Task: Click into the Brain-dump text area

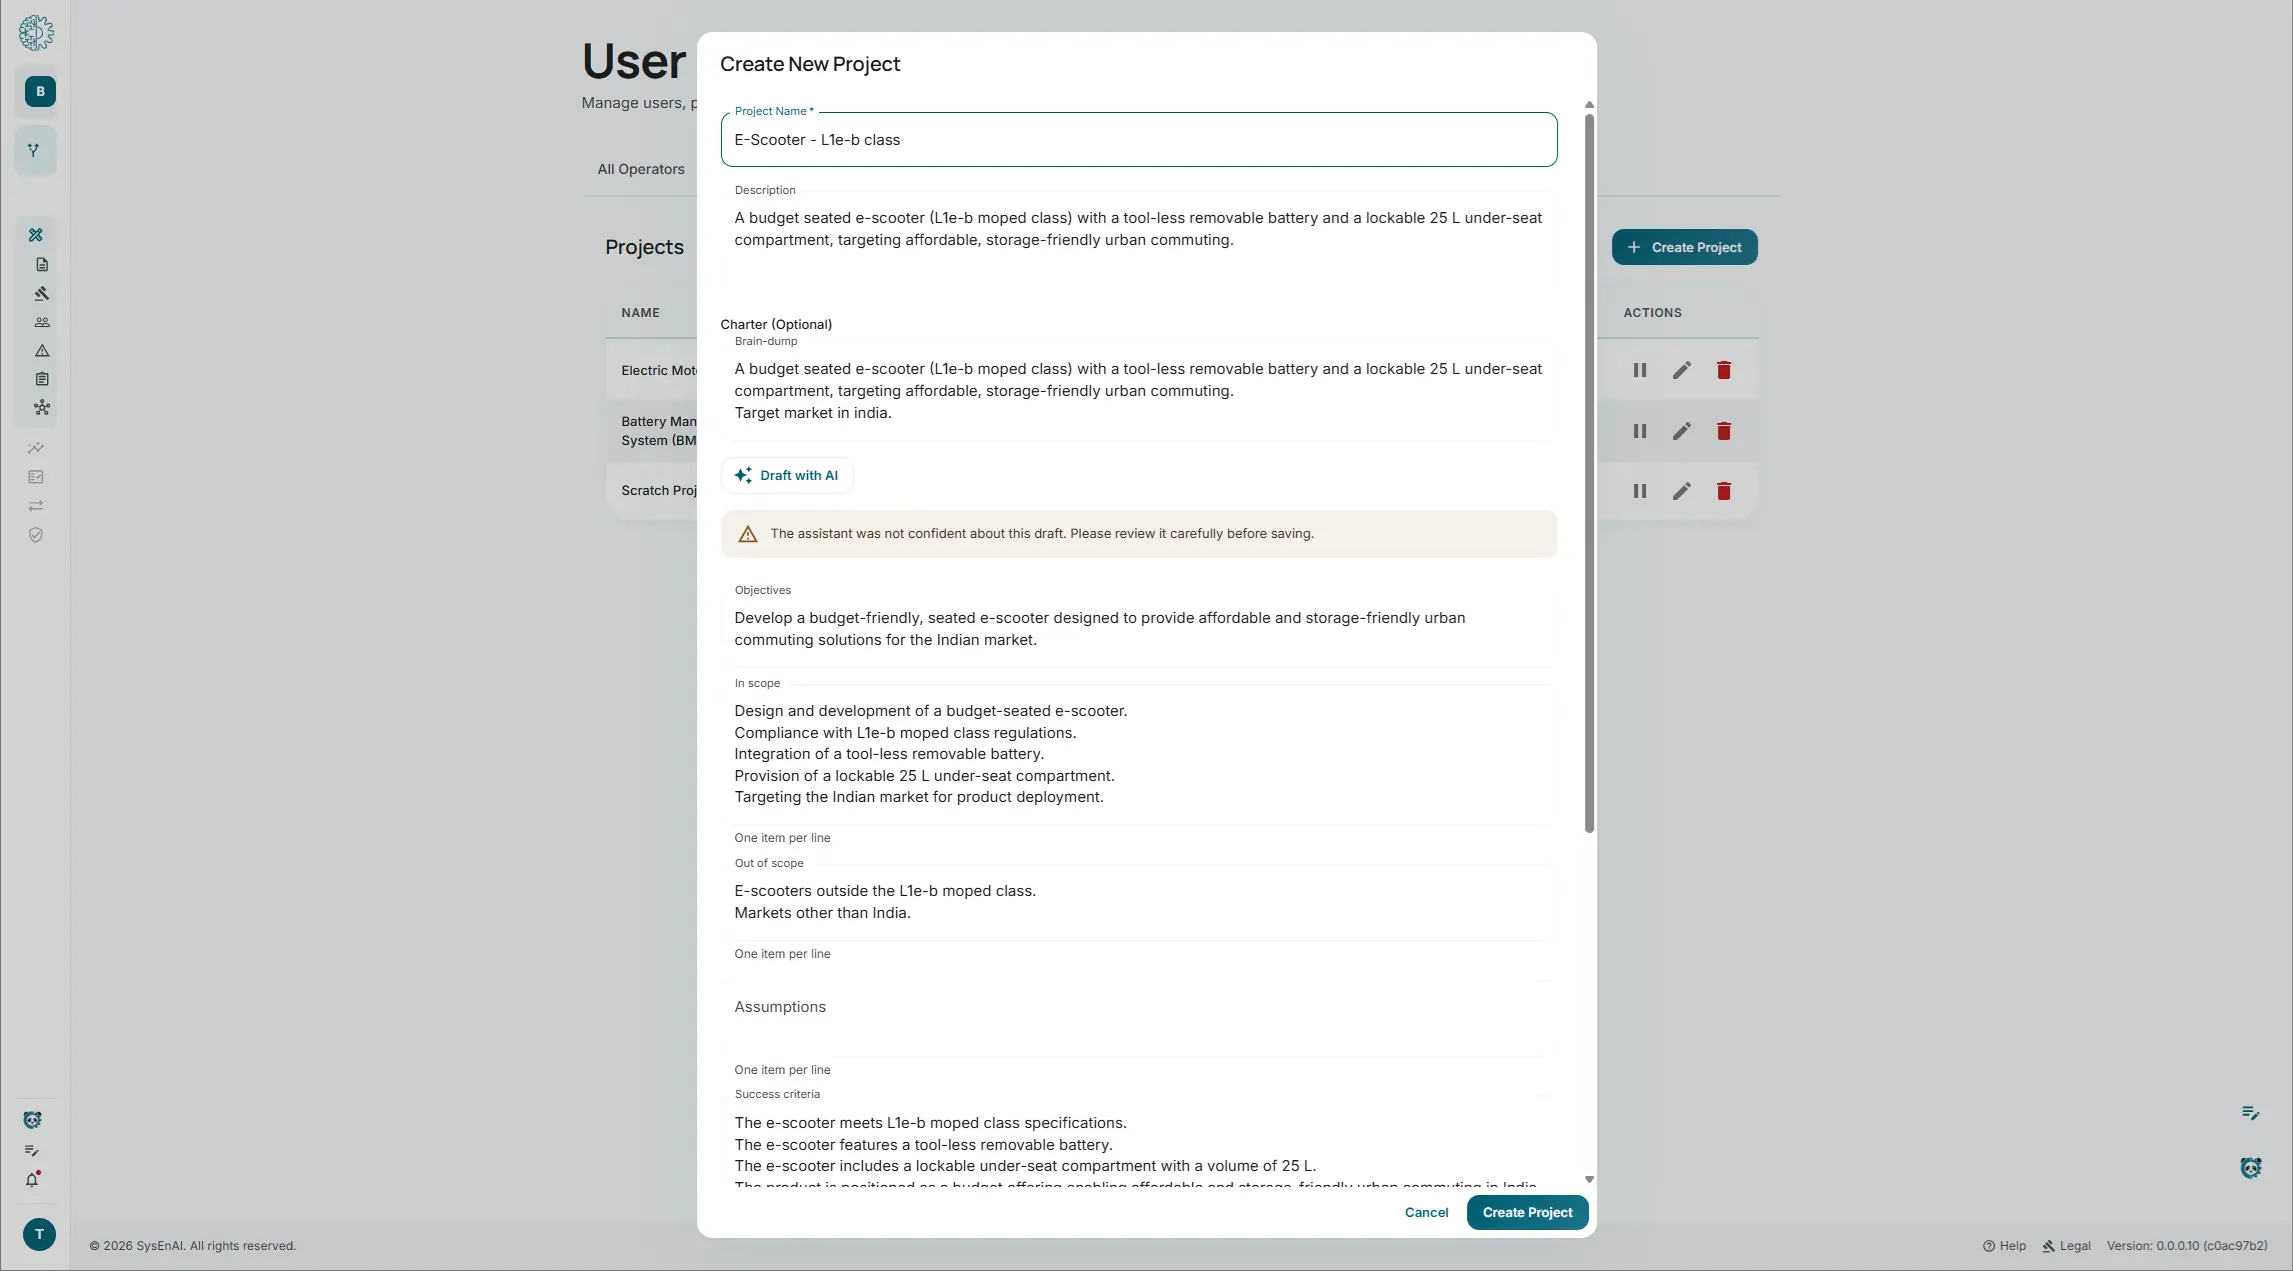Action: (x=1138, y=391)
